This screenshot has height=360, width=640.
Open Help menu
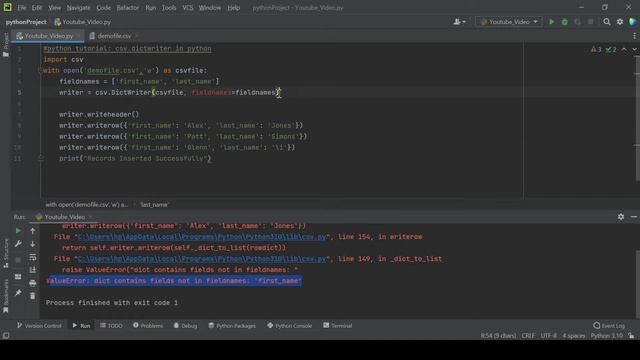coord(233,8)
